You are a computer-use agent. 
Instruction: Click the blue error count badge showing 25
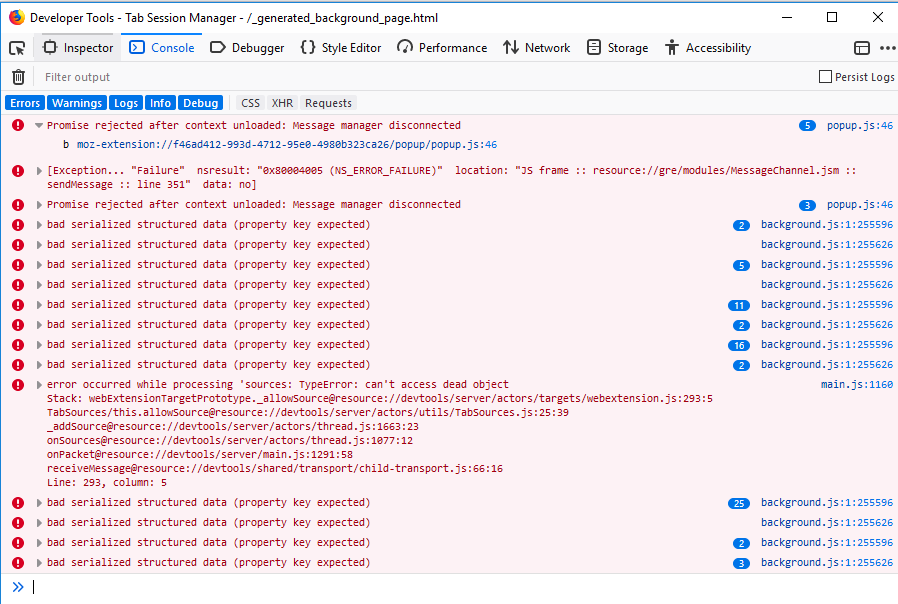[739, 503]
